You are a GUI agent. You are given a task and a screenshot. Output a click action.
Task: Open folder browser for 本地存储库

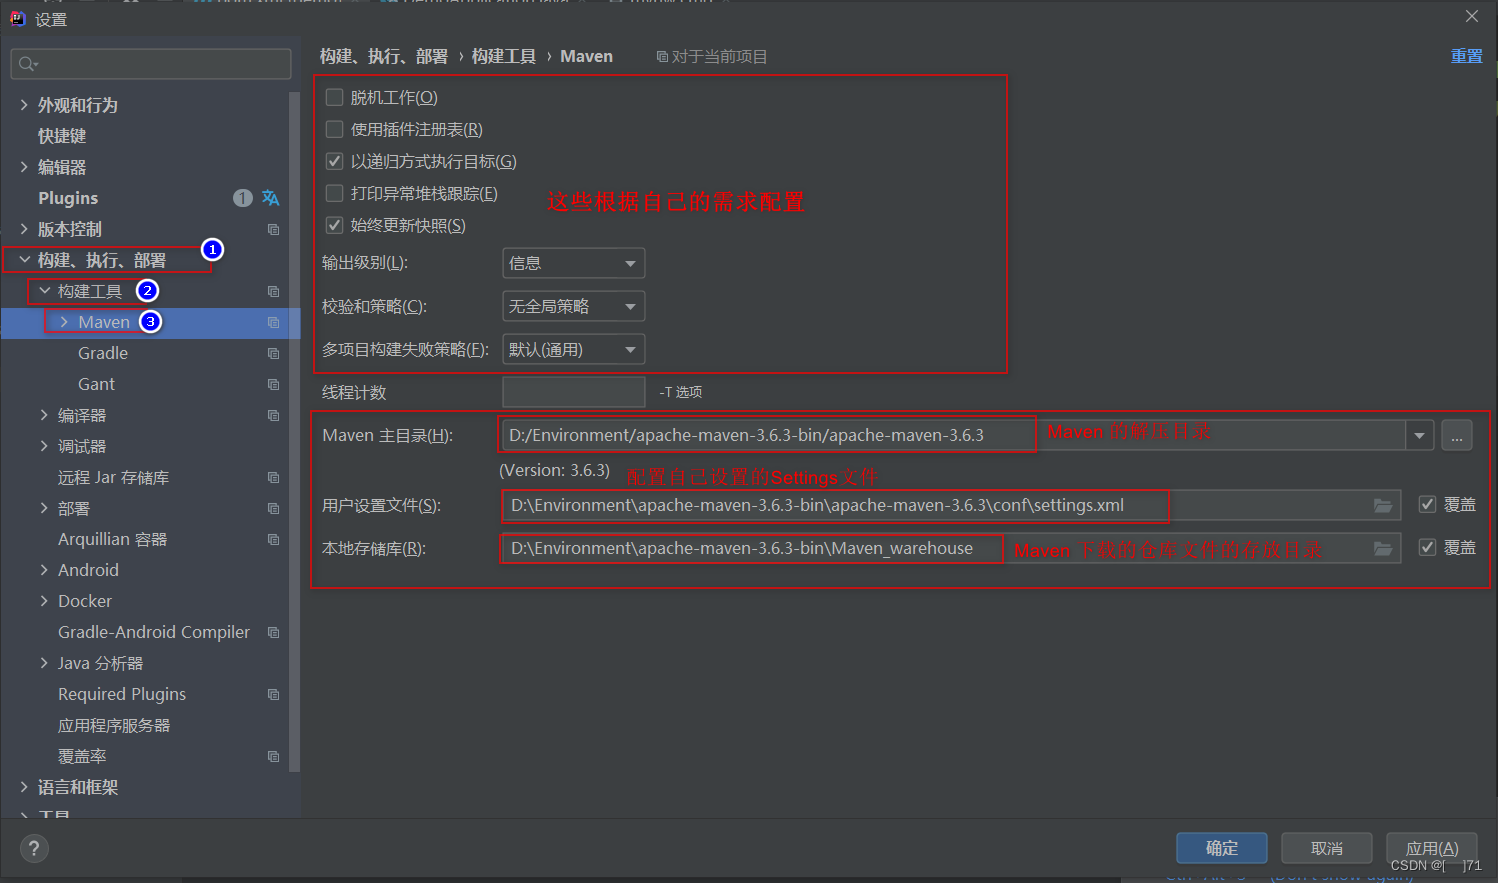pos(1383,548)
